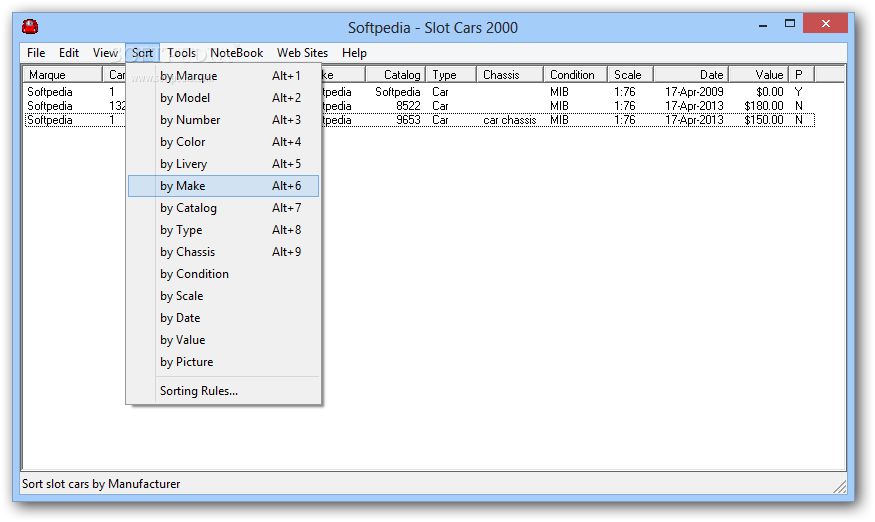Click the status bar sort description
Screen dimensions: 875x522
101,484
